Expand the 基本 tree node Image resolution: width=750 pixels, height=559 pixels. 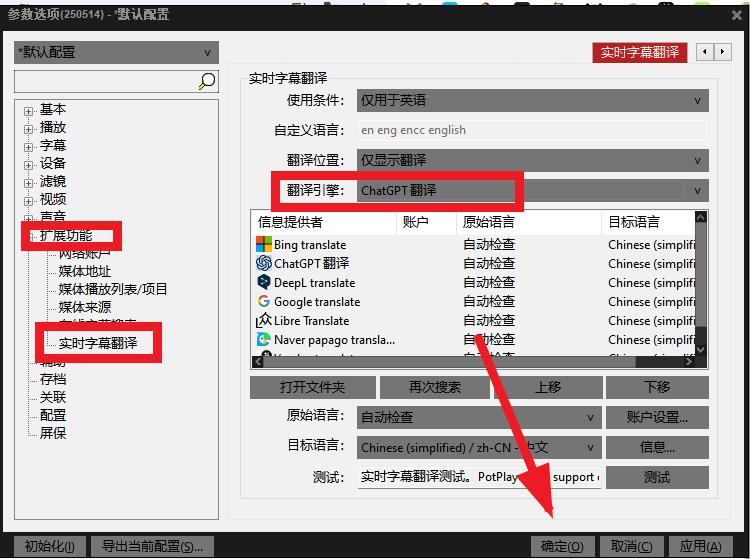click(x=28, y=111)
